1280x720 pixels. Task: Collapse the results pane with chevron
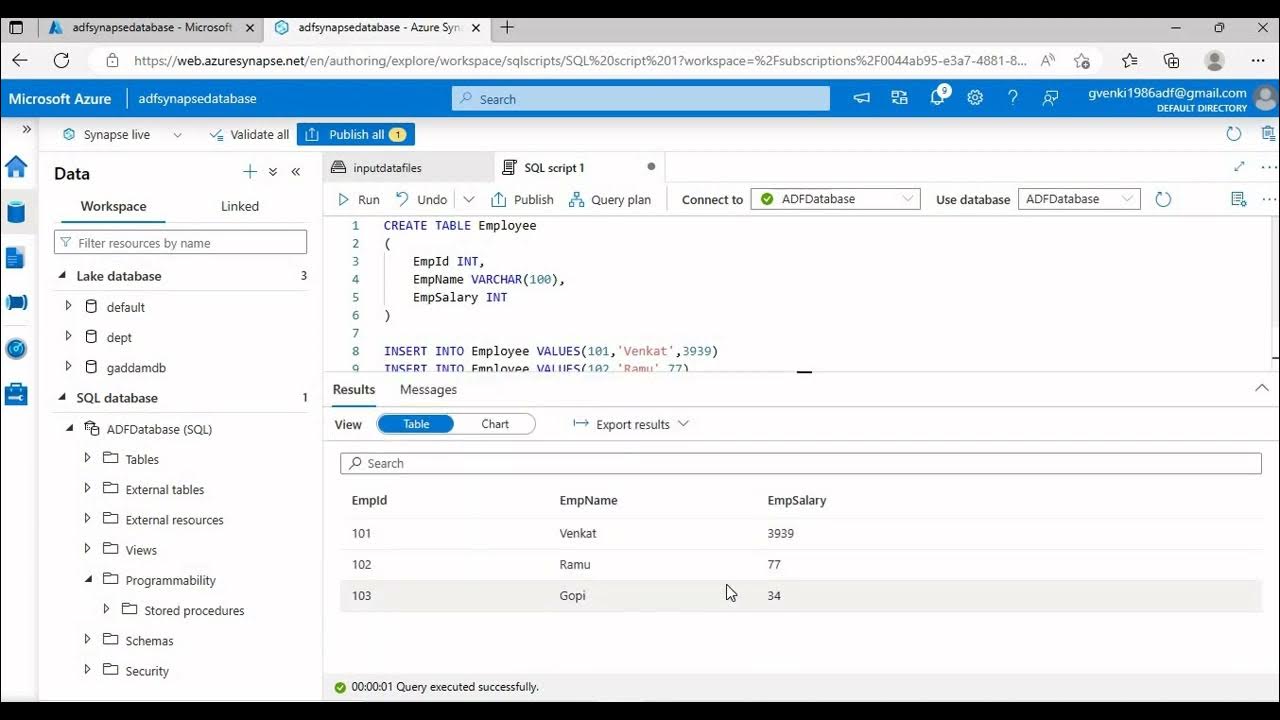click(1261, 388)
